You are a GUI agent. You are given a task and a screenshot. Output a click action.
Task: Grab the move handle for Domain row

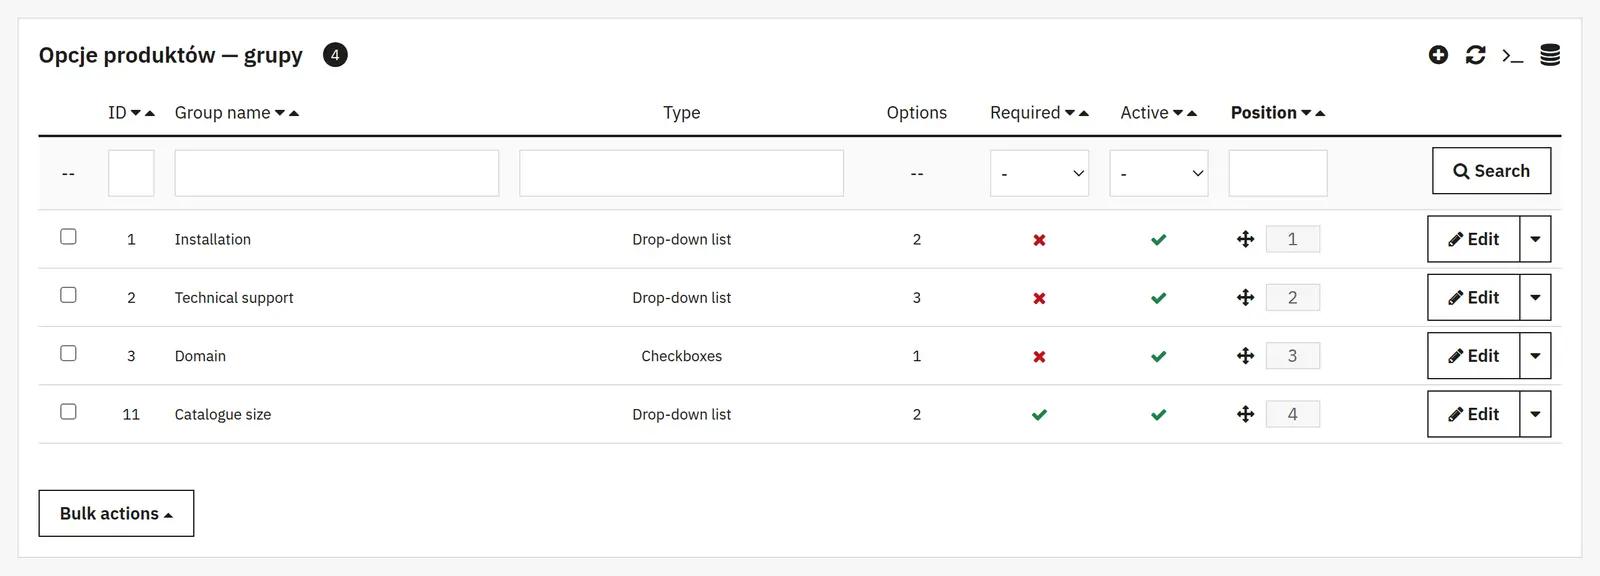(1245, 356)
